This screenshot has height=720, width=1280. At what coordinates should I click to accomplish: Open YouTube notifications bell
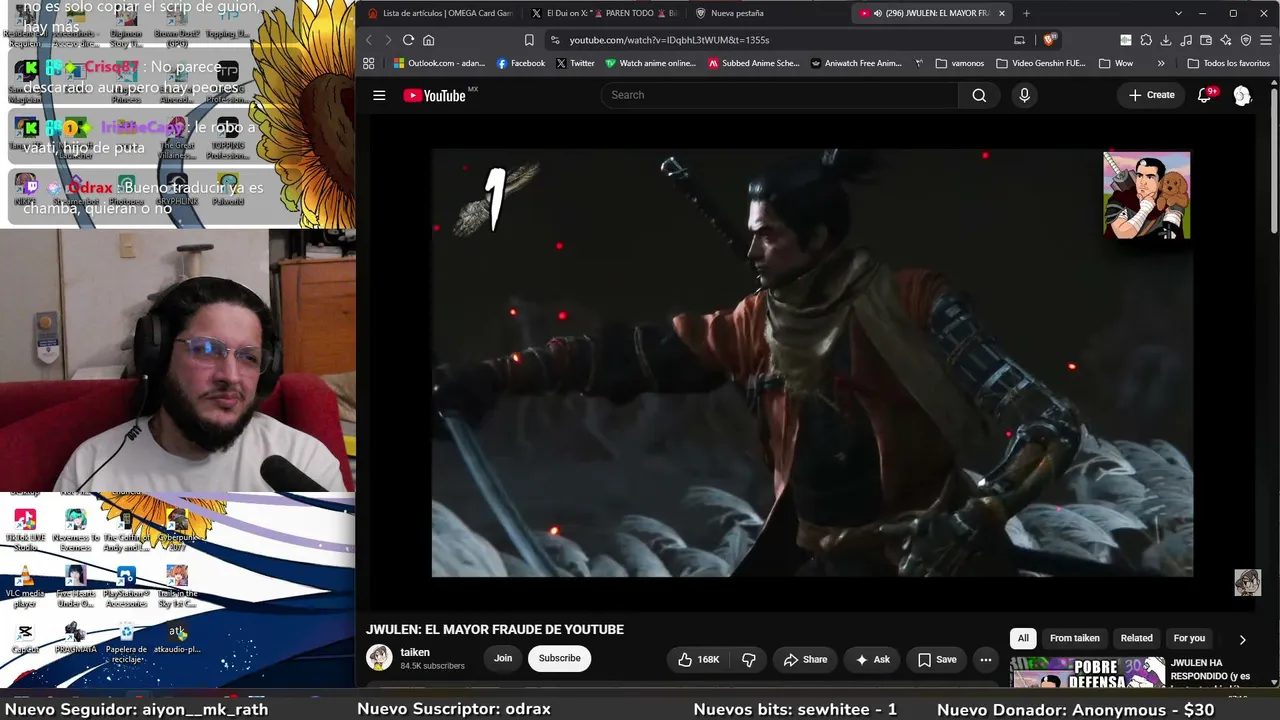click(1205, 95)
